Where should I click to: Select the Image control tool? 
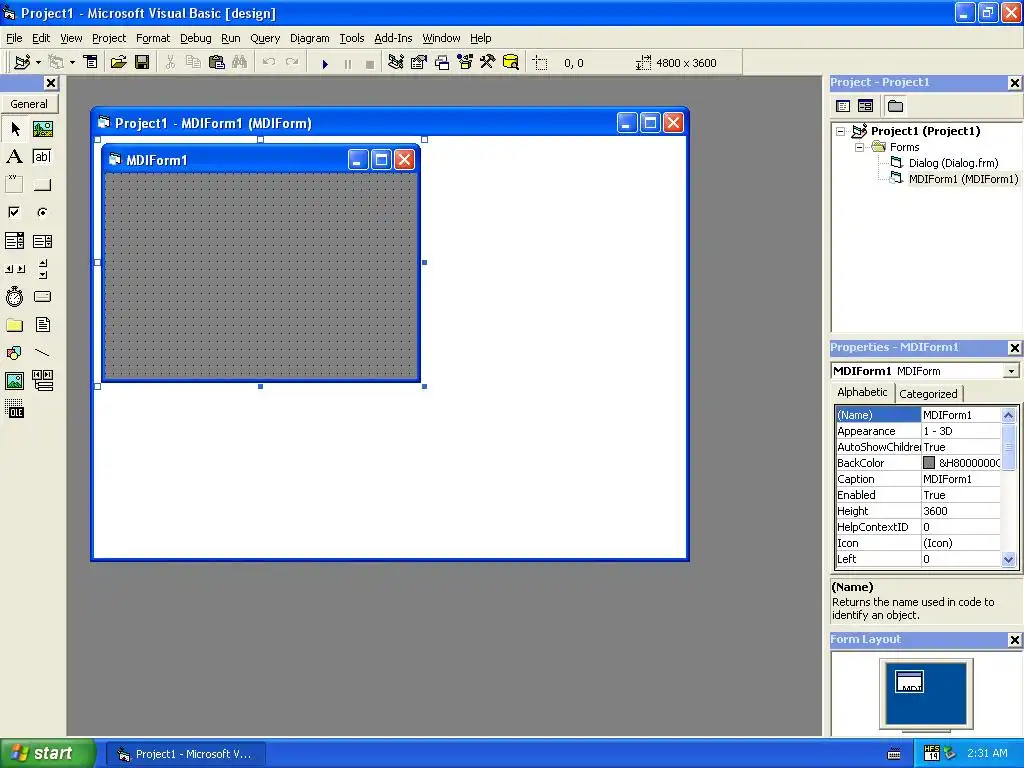[14, 381]
